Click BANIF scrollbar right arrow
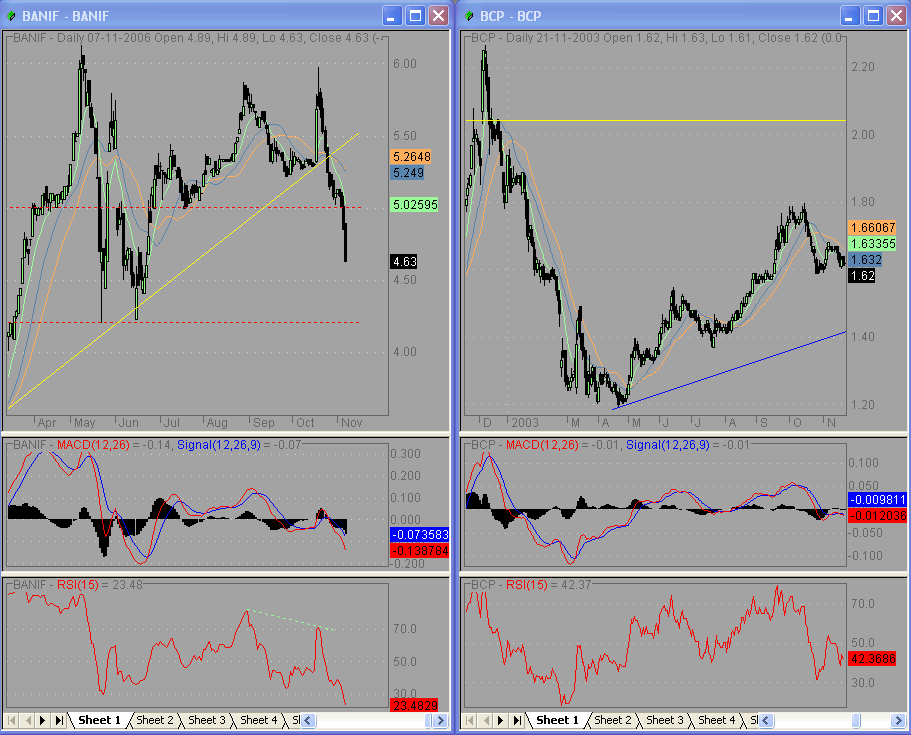Screen dimensions: 911x735 (440, 720)
